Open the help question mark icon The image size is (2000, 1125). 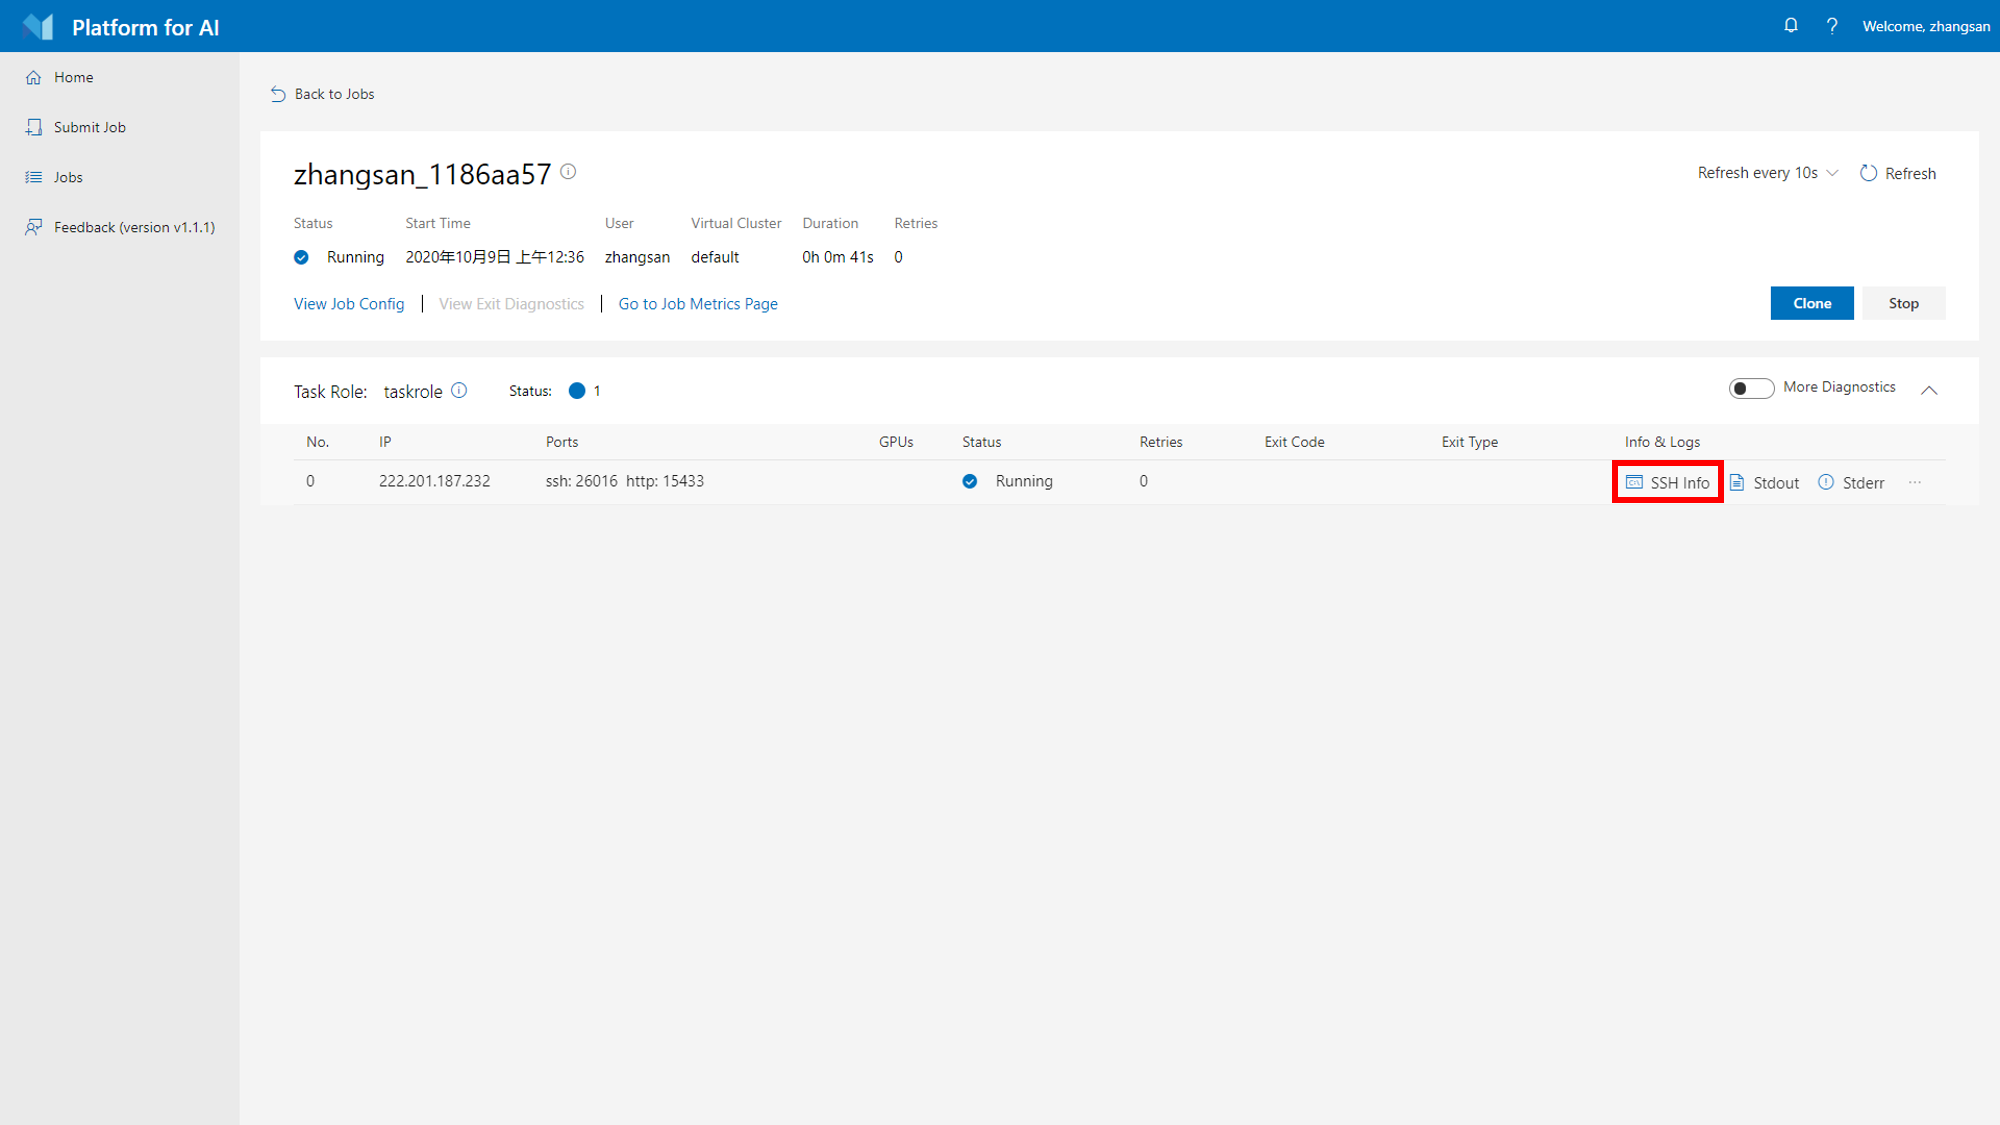coord(1832,26)
